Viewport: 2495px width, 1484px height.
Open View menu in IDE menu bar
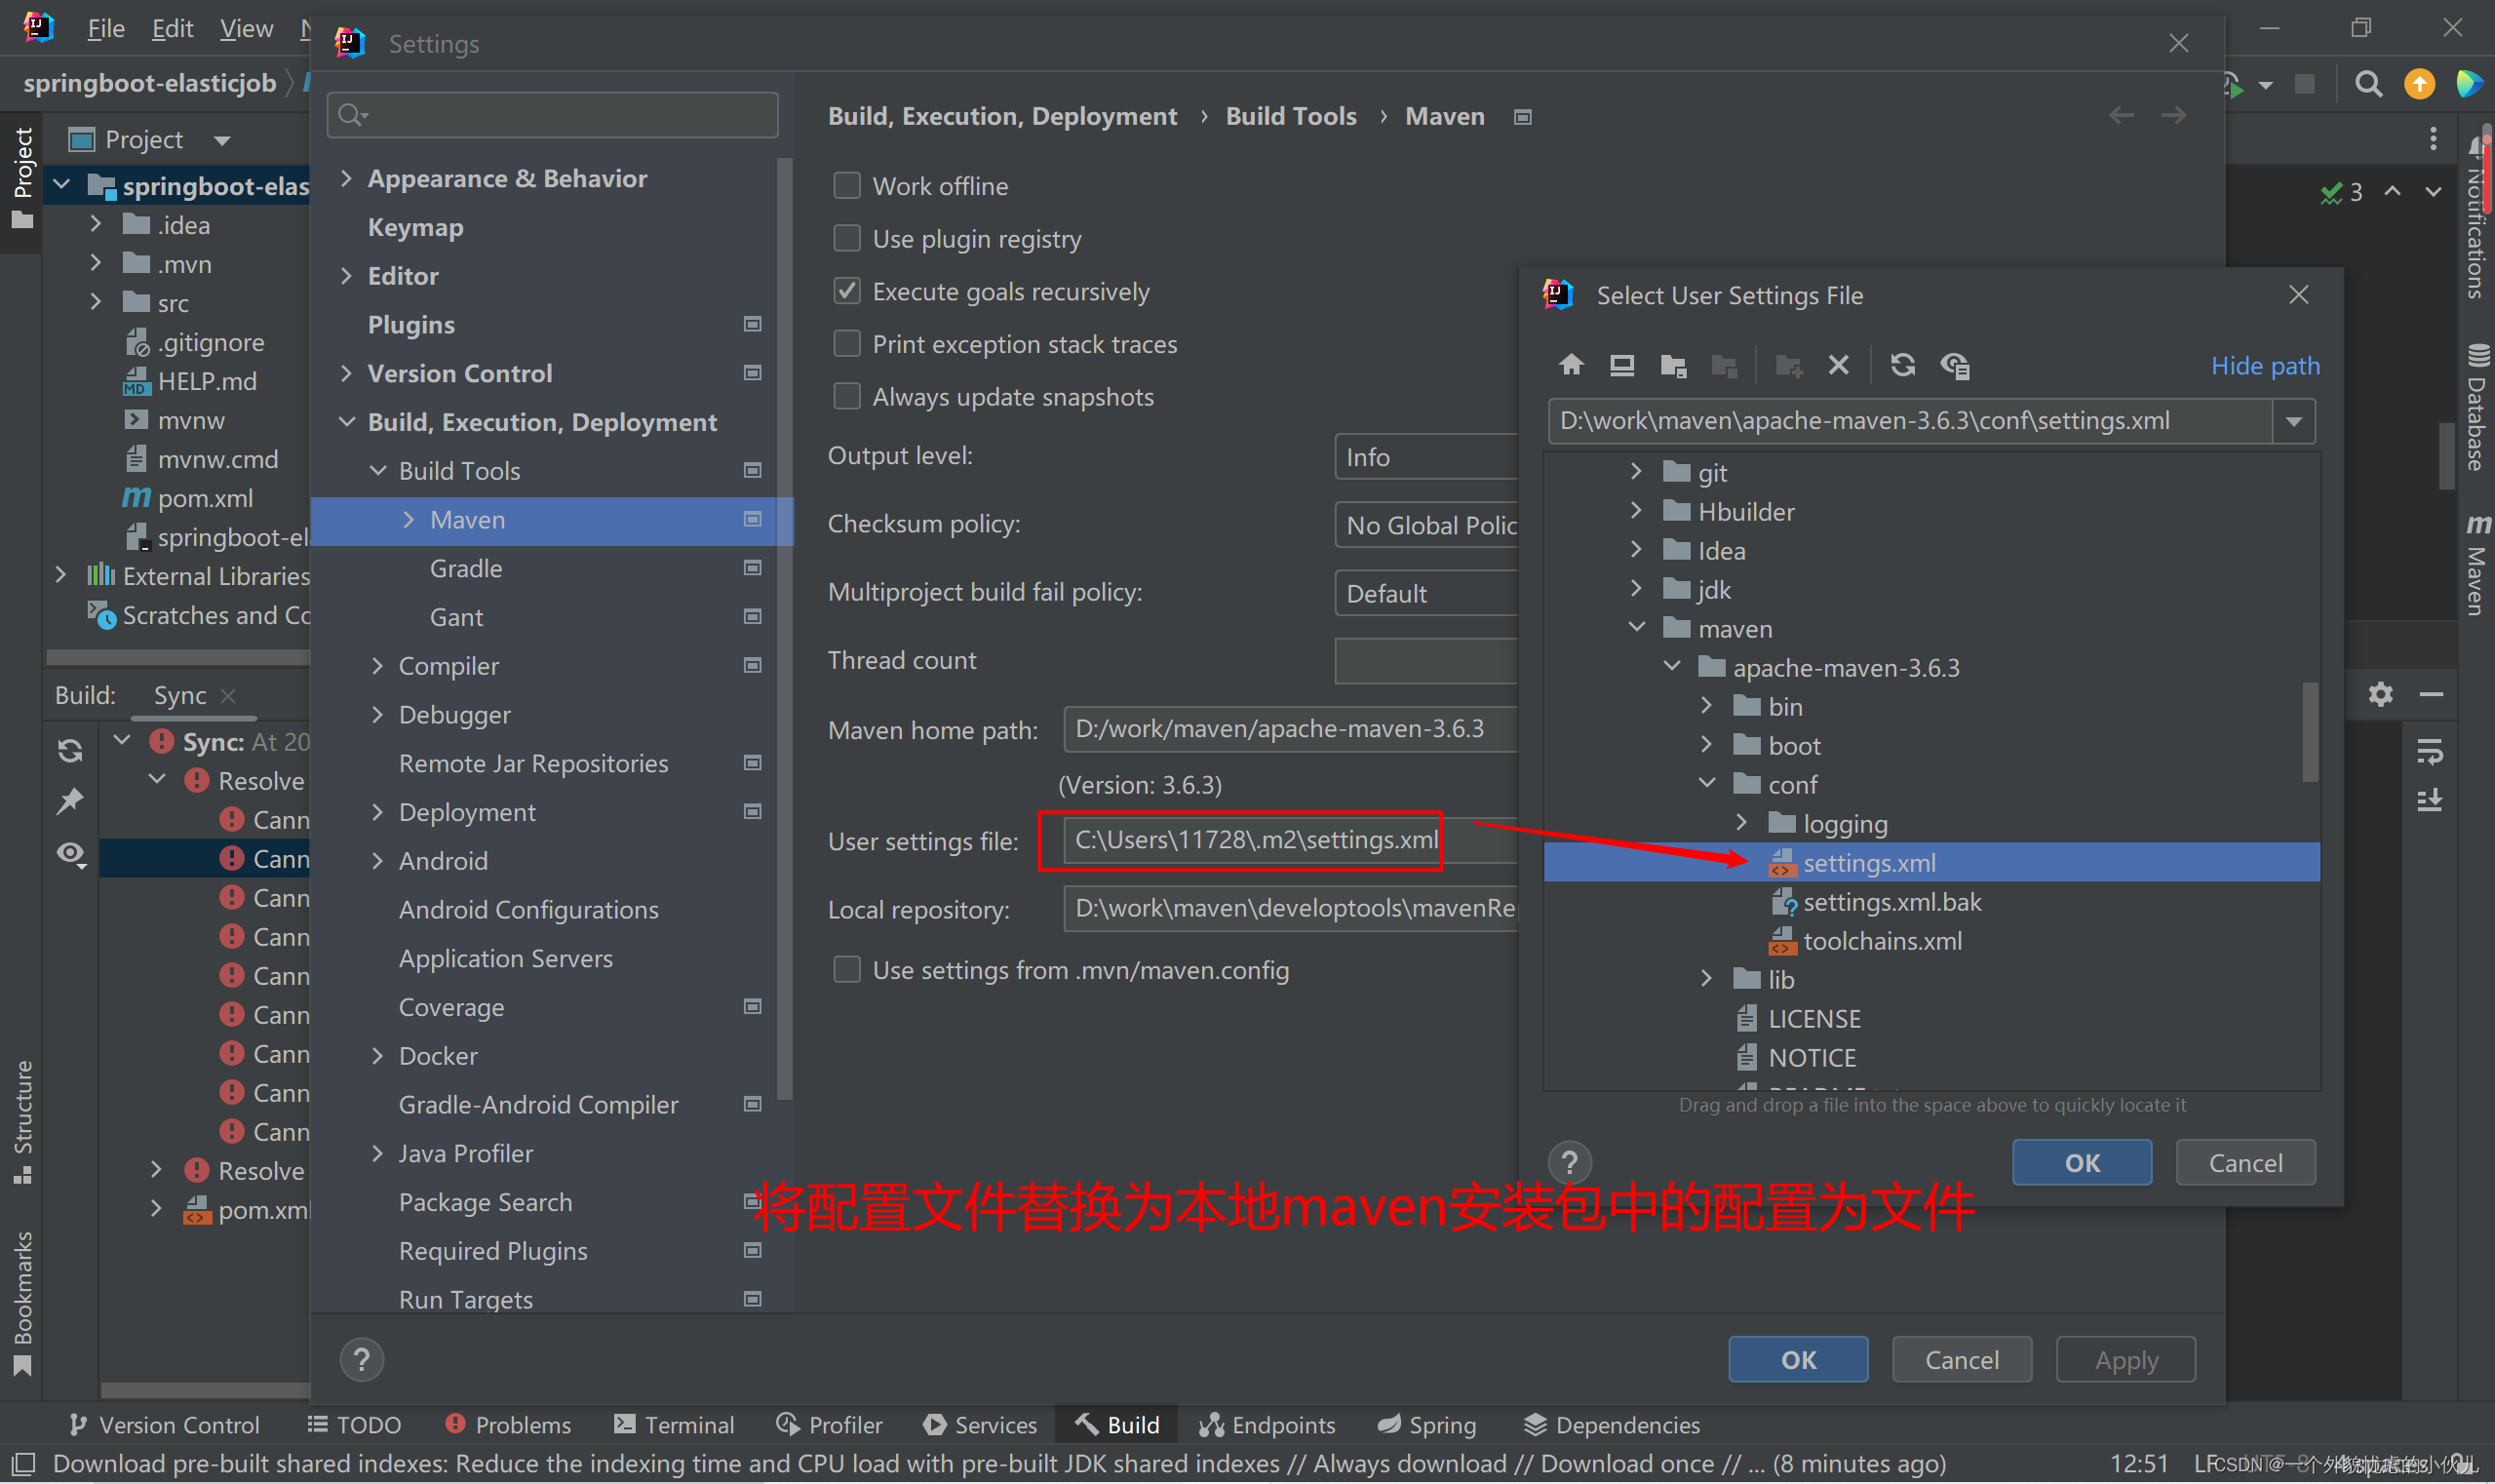click(246, 28)
